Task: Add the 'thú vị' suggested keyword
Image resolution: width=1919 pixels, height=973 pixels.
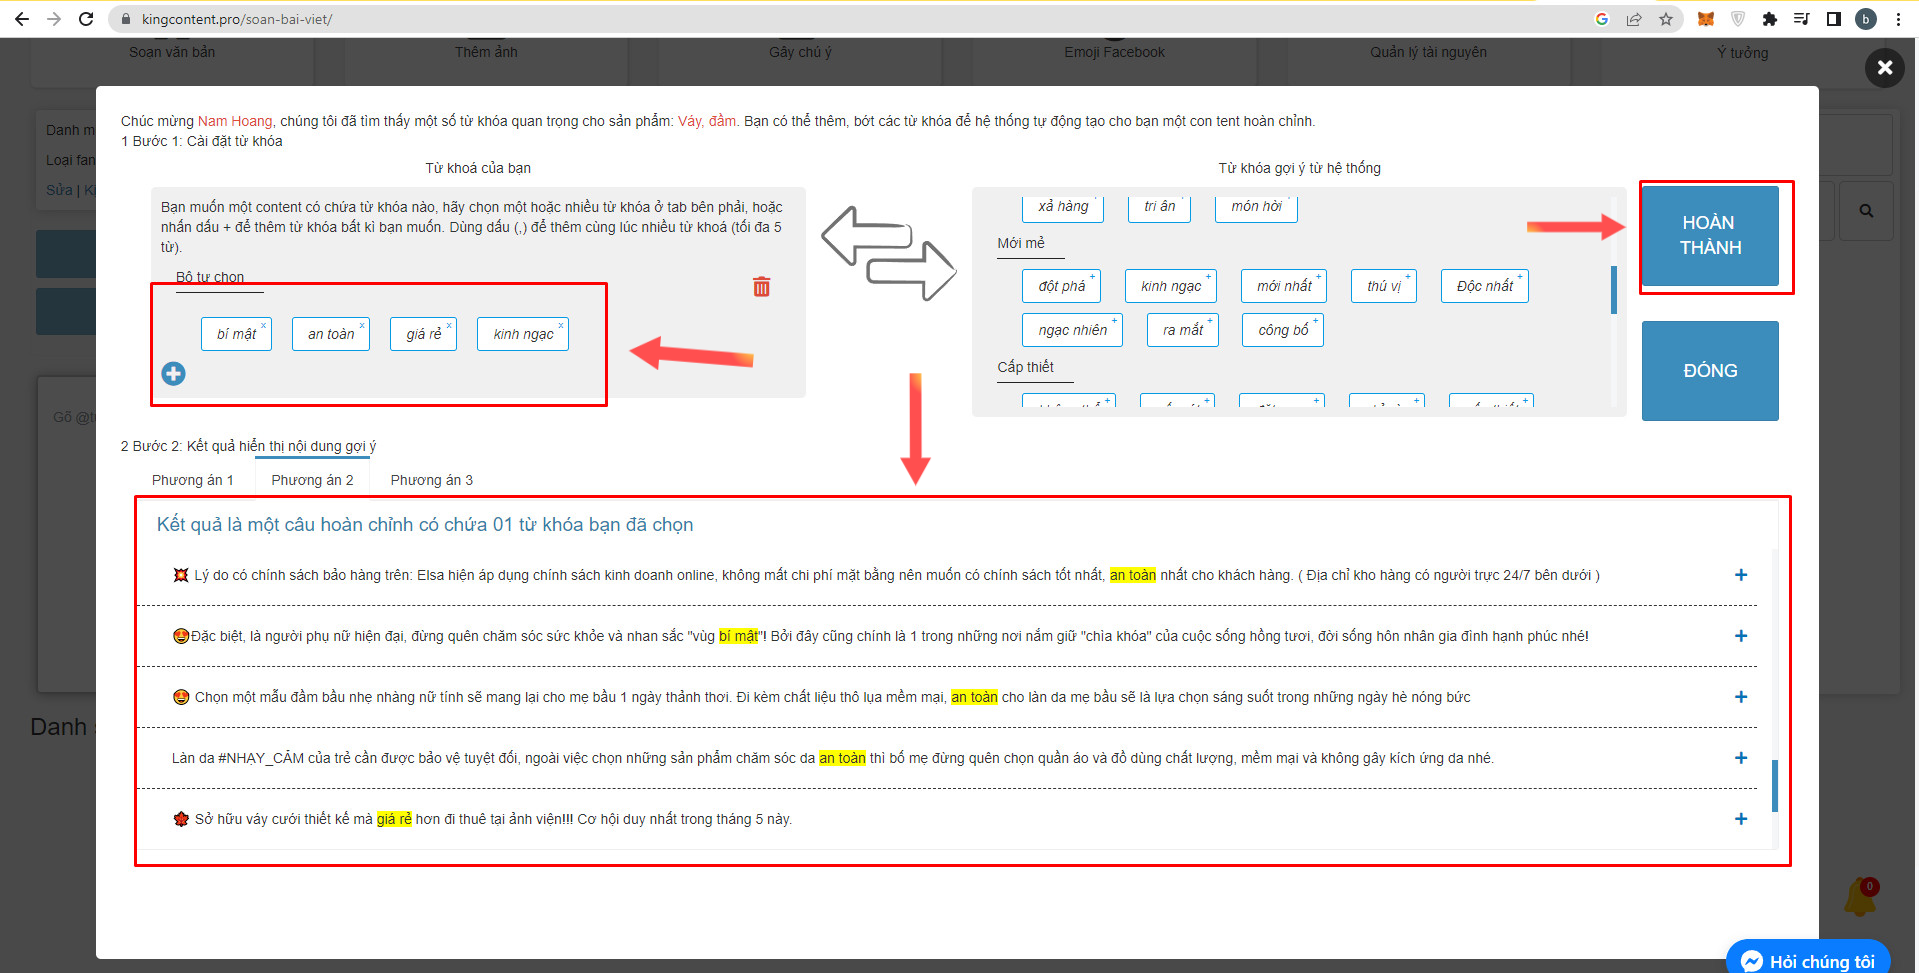Action: (1384, 286)
